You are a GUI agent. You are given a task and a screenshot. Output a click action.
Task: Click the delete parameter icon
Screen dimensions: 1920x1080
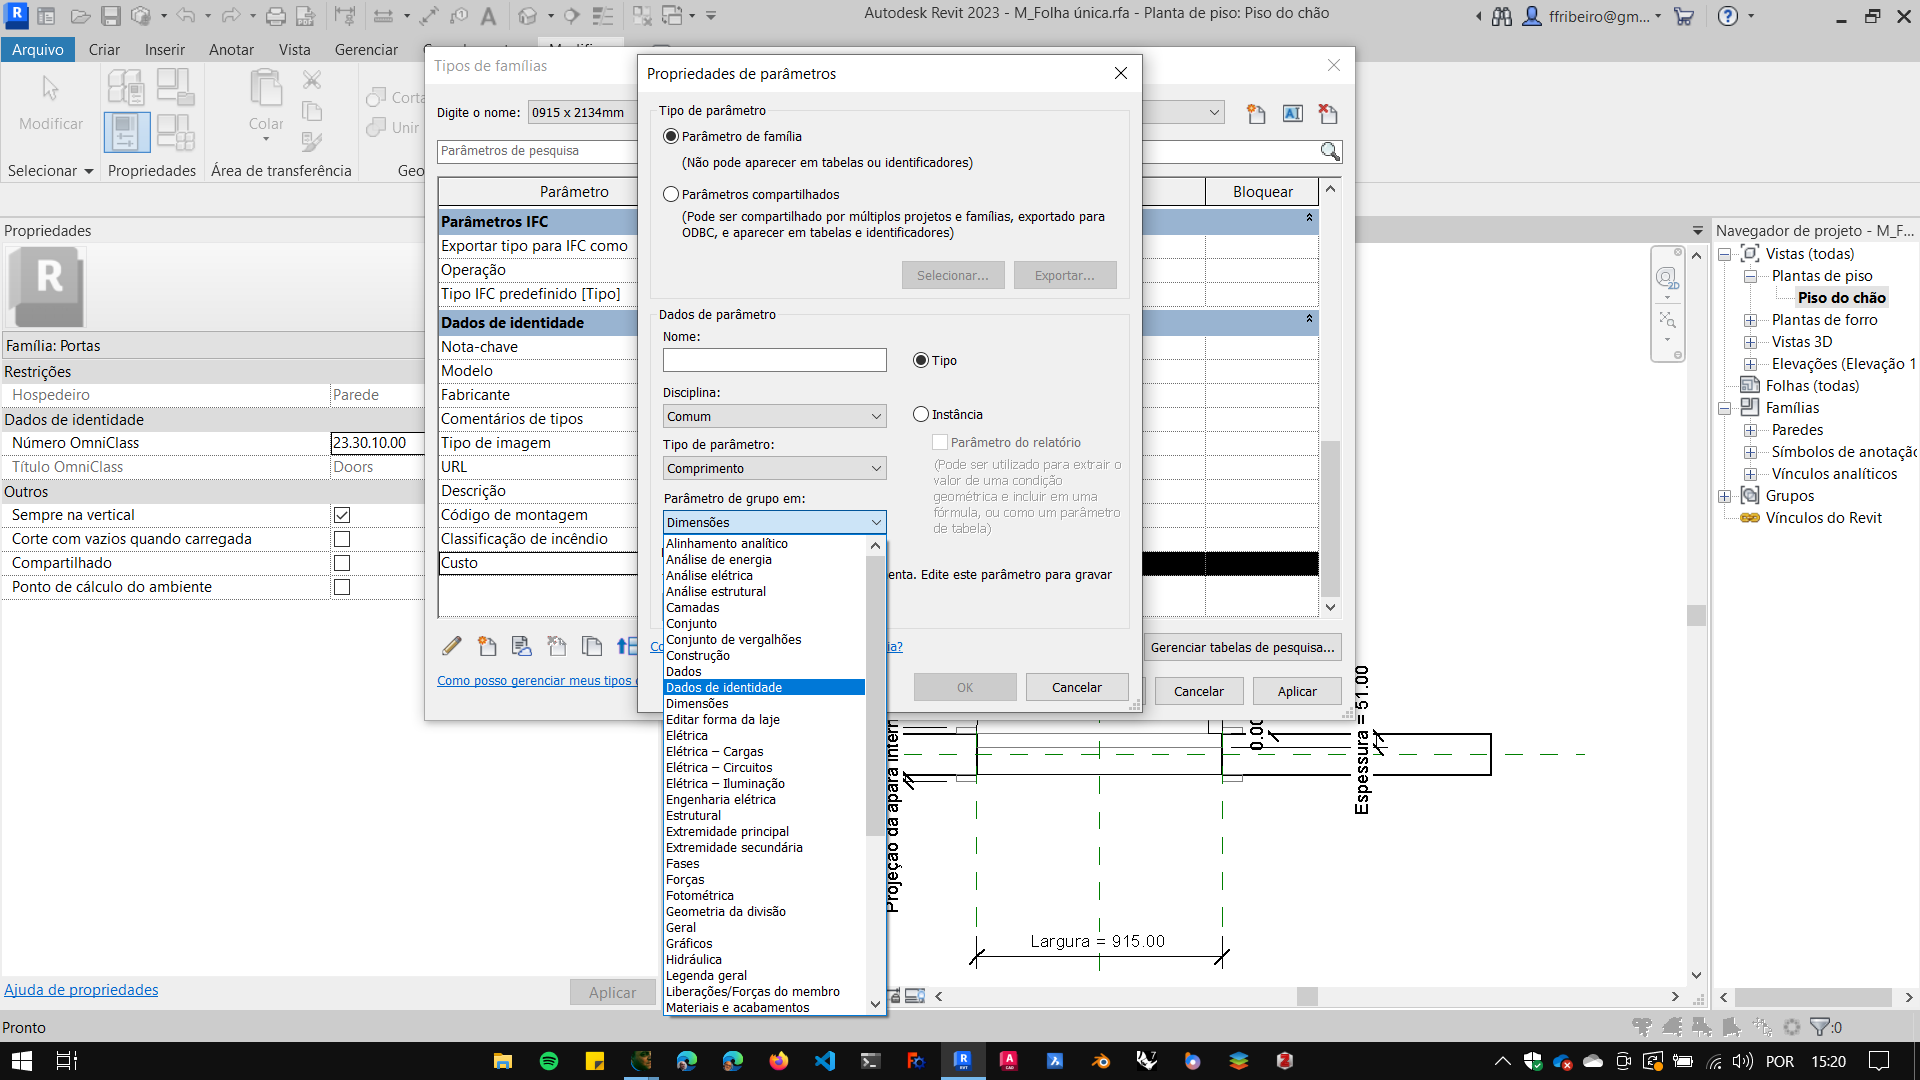[556, 646]
